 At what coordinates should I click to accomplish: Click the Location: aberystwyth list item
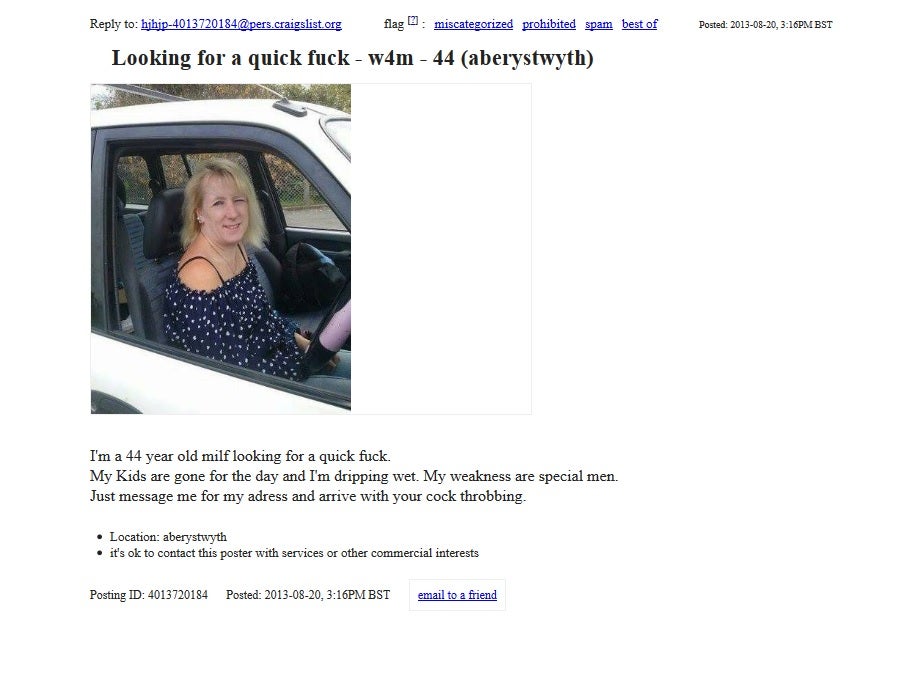coord(168,537)
